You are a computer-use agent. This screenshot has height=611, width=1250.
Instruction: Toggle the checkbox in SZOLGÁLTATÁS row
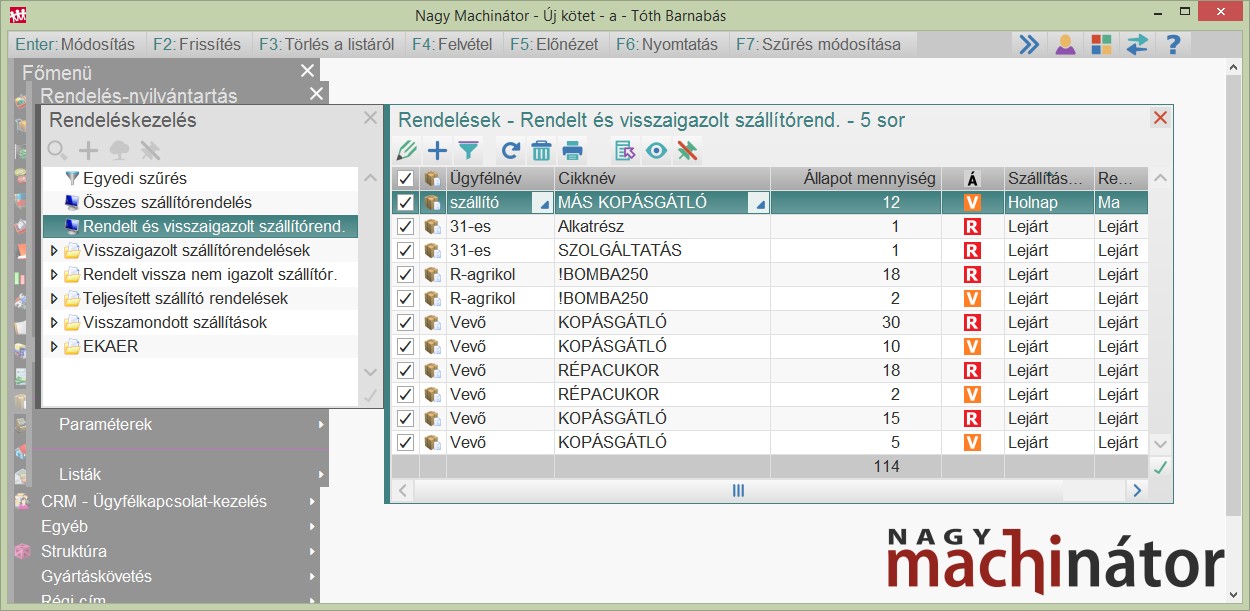[x=405, y=251]
